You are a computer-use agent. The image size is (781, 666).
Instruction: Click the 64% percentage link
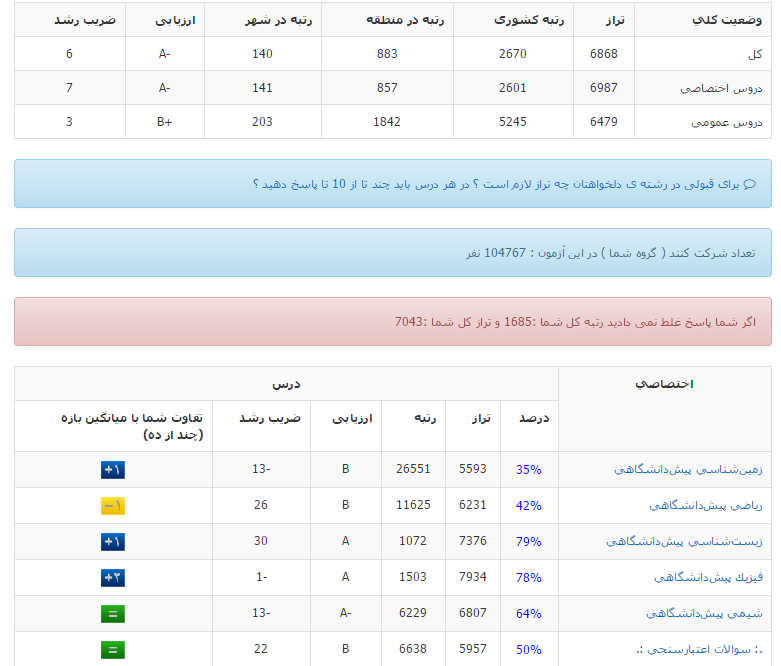point(528,614)
